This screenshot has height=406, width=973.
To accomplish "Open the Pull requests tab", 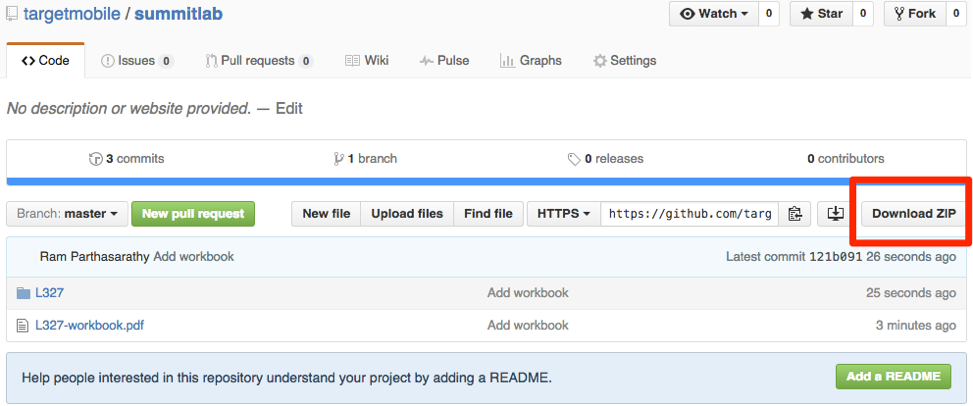I will 259,60.
